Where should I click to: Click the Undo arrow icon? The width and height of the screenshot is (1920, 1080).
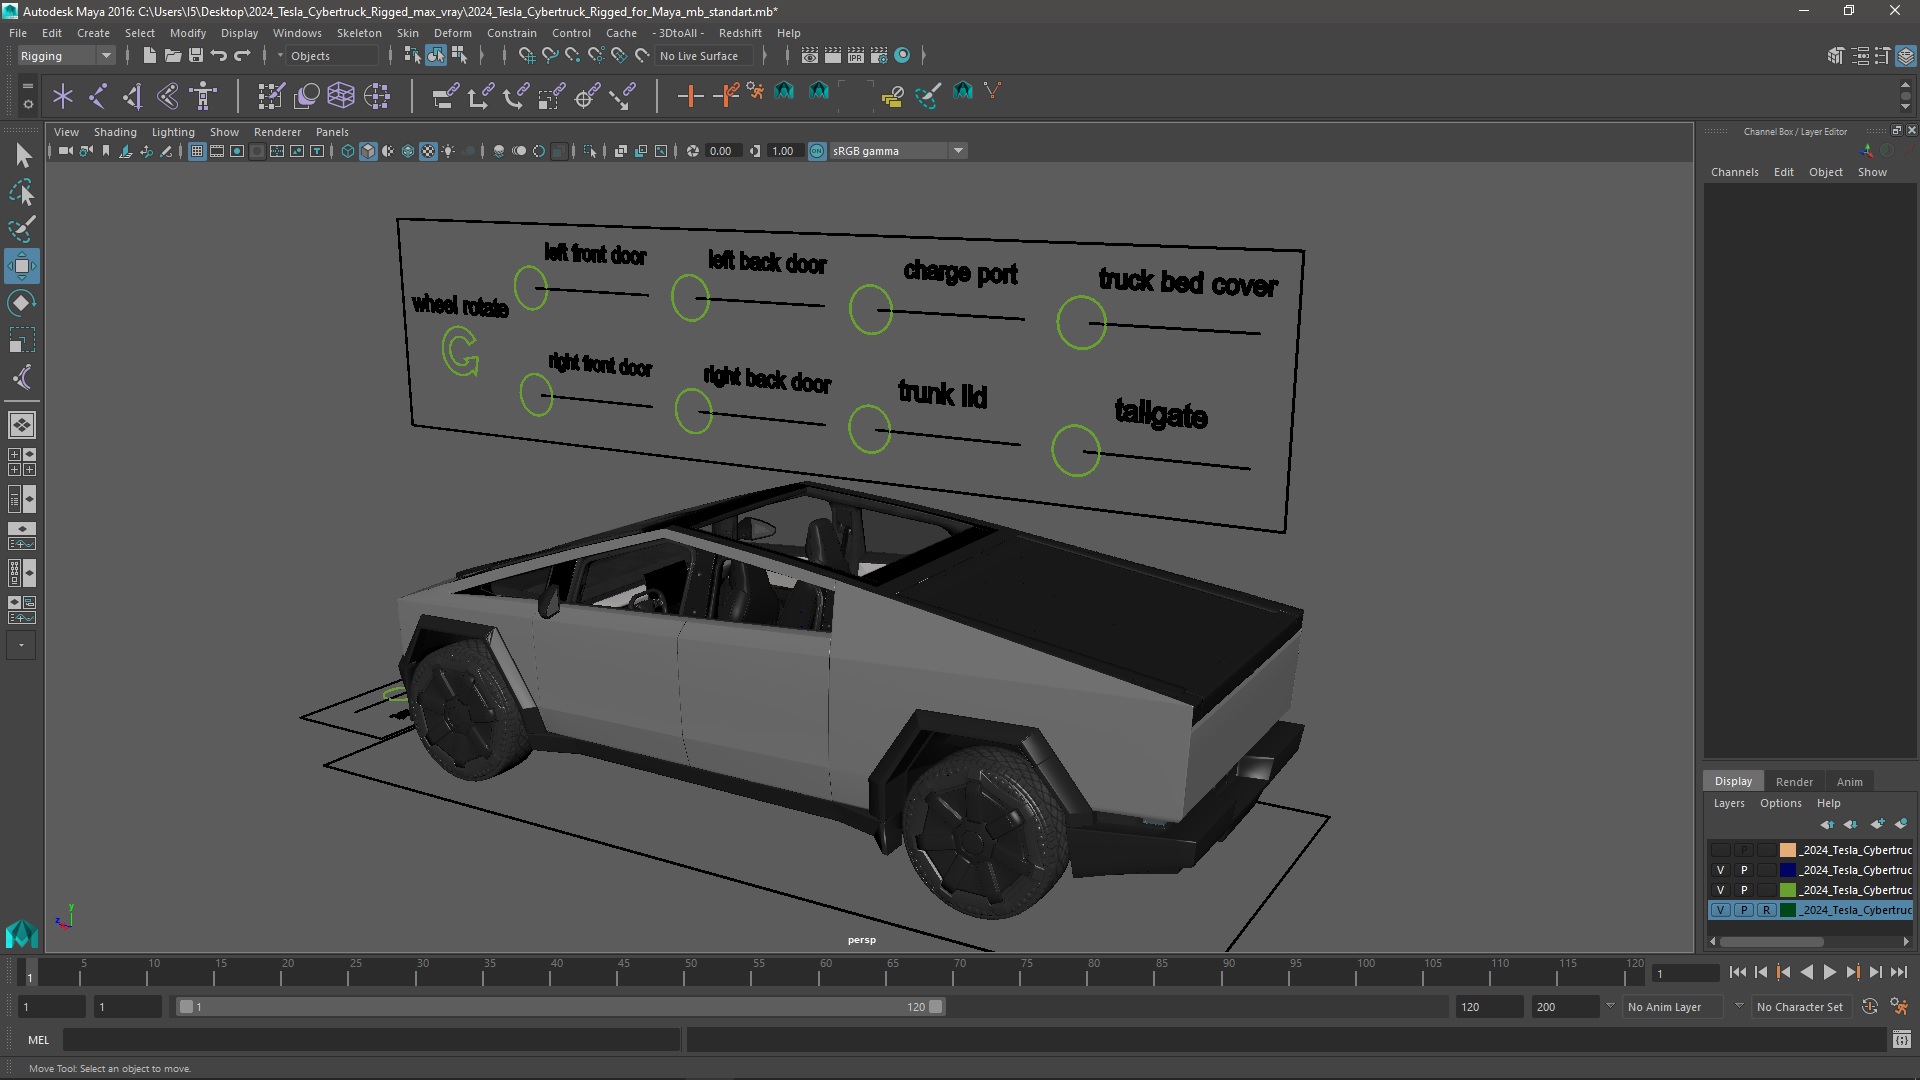point(219,56)
